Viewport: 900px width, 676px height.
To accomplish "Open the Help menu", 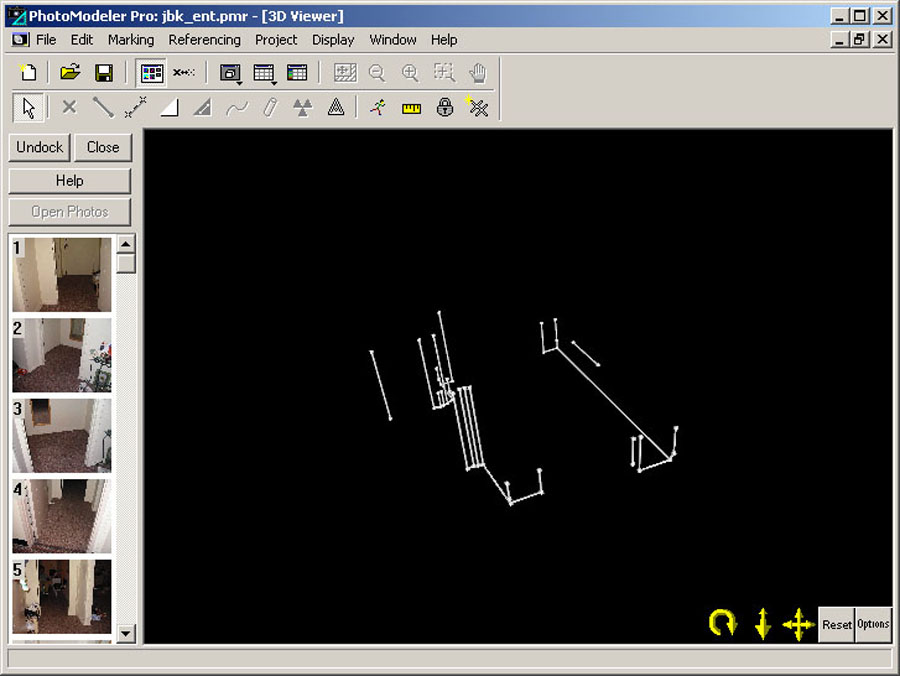I will coord(444,40).
